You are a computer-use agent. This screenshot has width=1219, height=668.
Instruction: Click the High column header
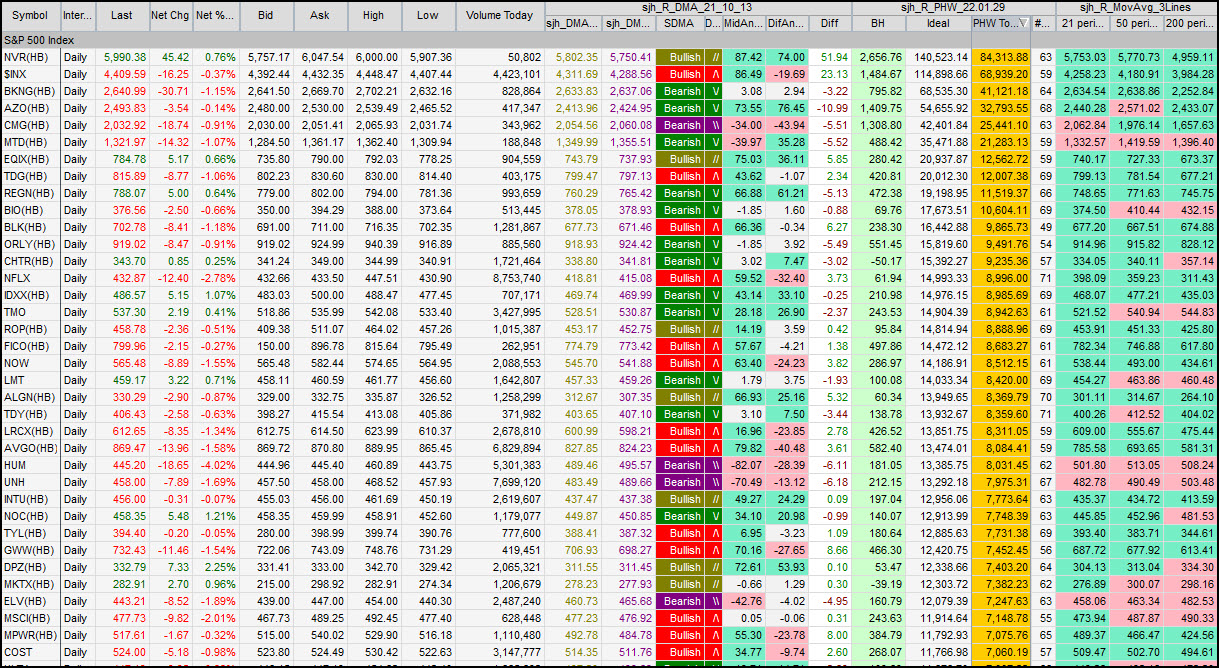(x=373, y=15)
